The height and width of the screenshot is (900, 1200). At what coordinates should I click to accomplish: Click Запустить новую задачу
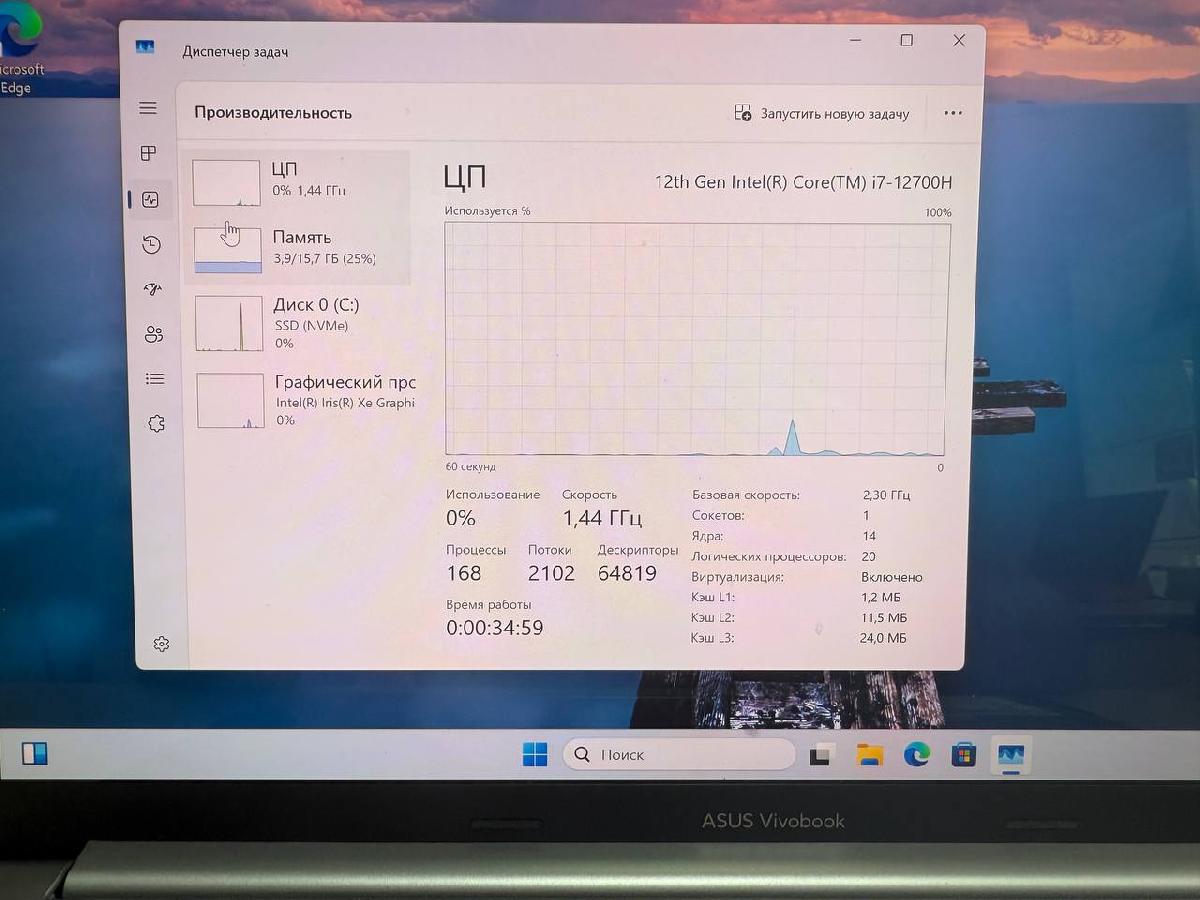(824, 113)
